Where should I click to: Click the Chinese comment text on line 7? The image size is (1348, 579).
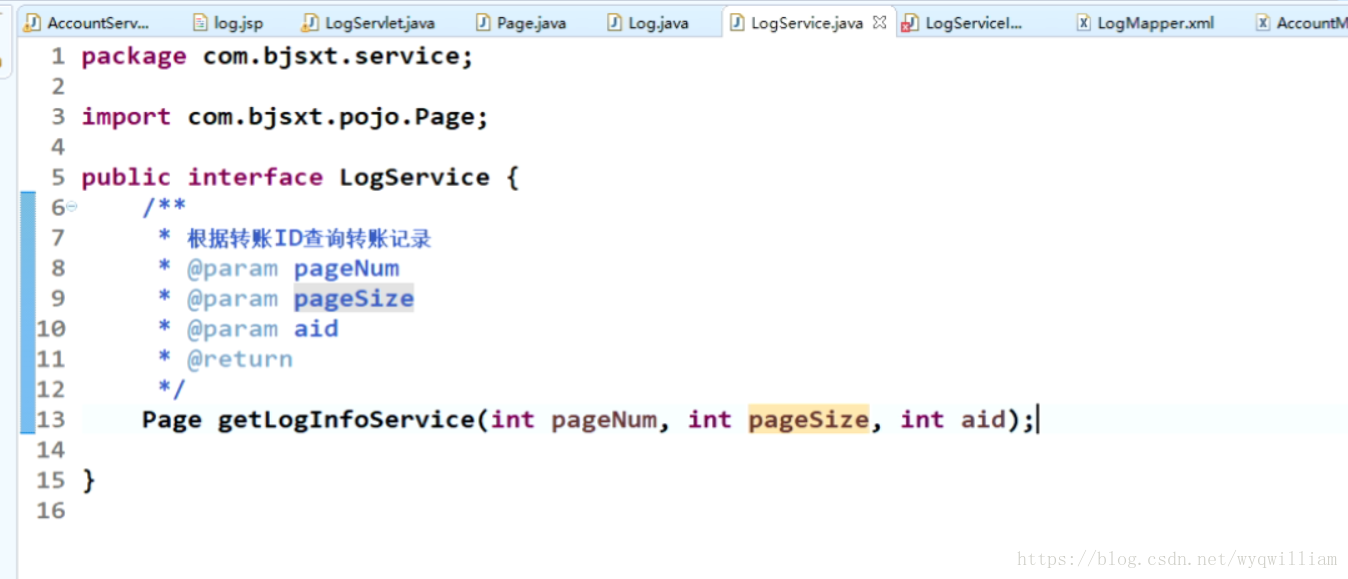pyautogui.click(x=309, y=238)
